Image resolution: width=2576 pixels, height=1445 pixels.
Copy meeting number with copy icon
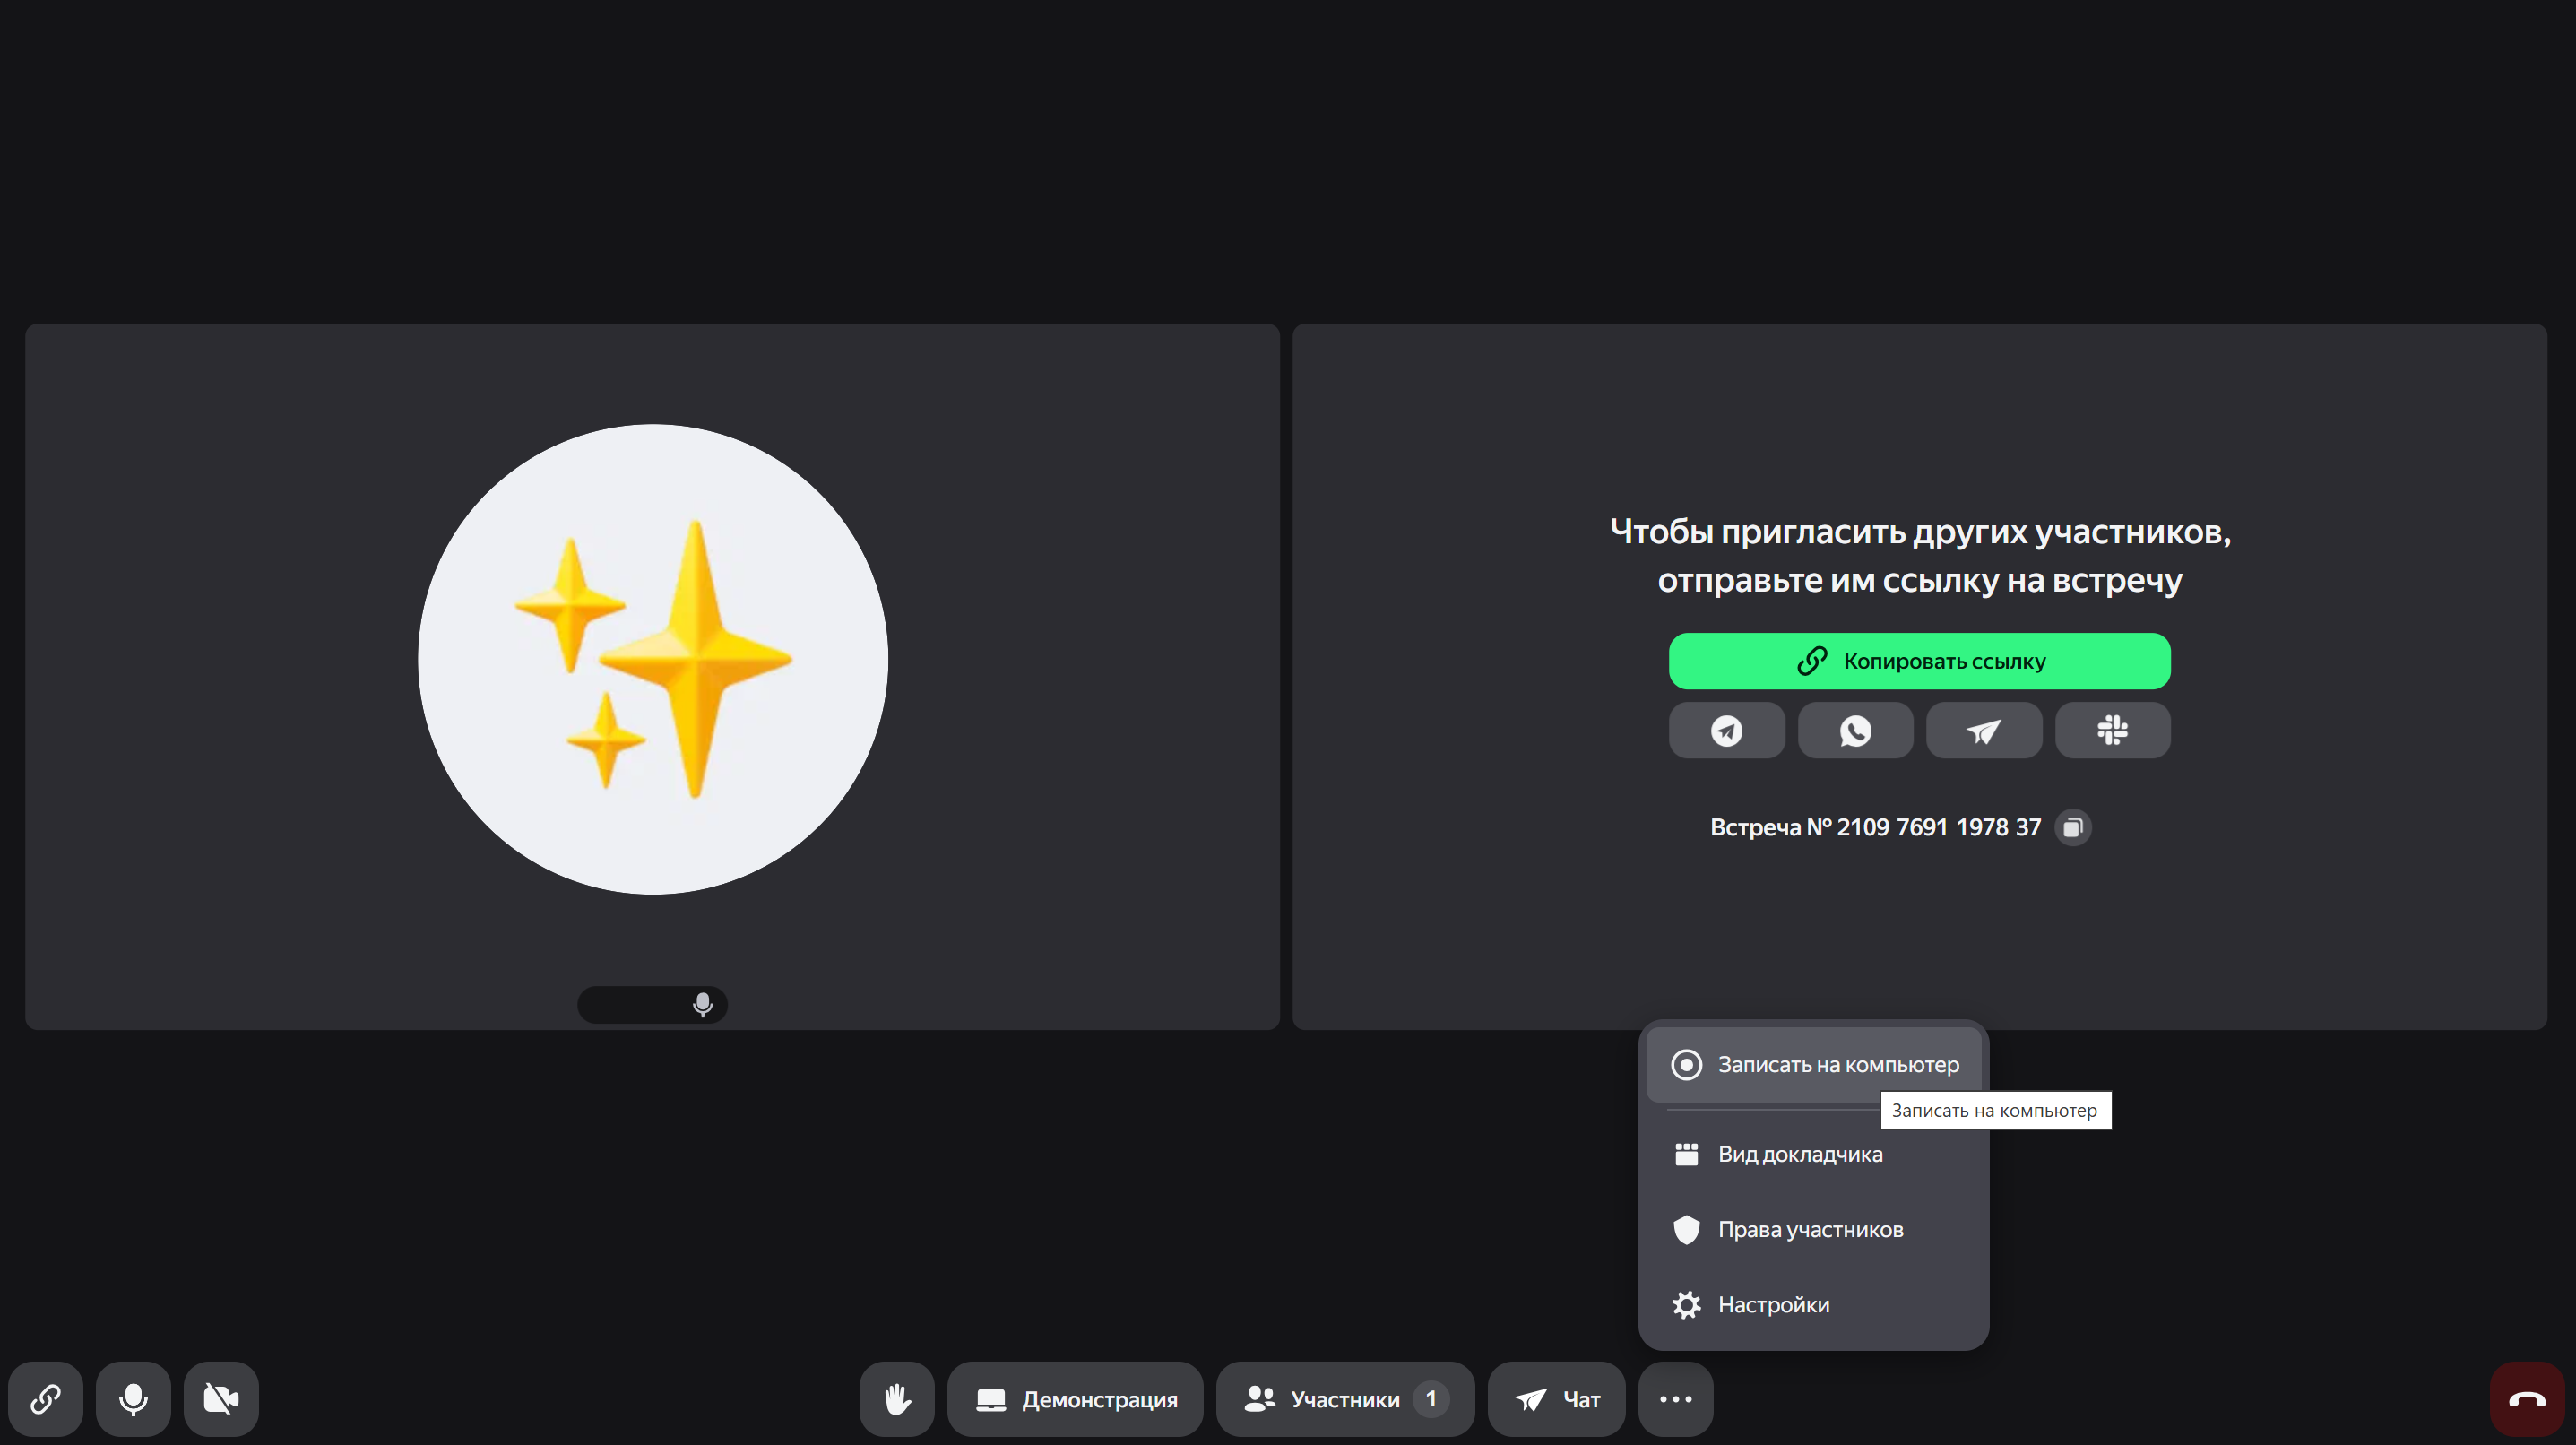click(2072, 827)
